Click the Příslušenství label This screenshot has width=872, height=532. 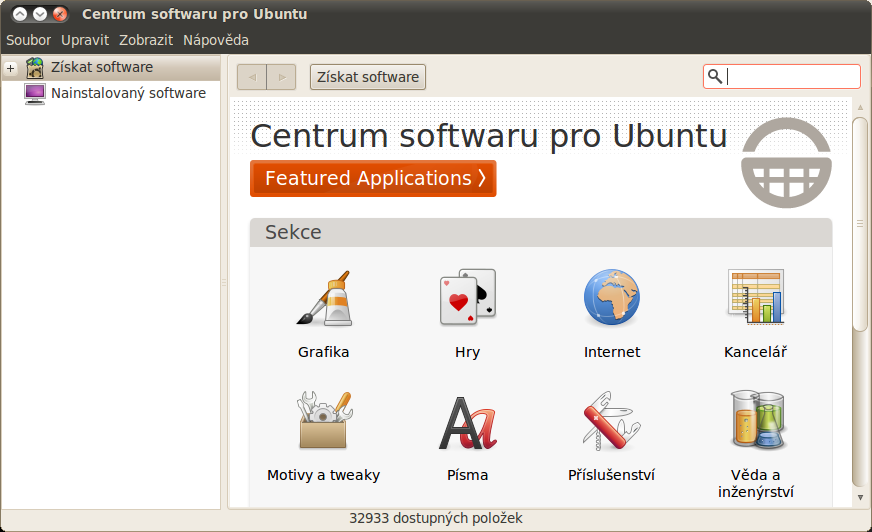tap(611, 475)
